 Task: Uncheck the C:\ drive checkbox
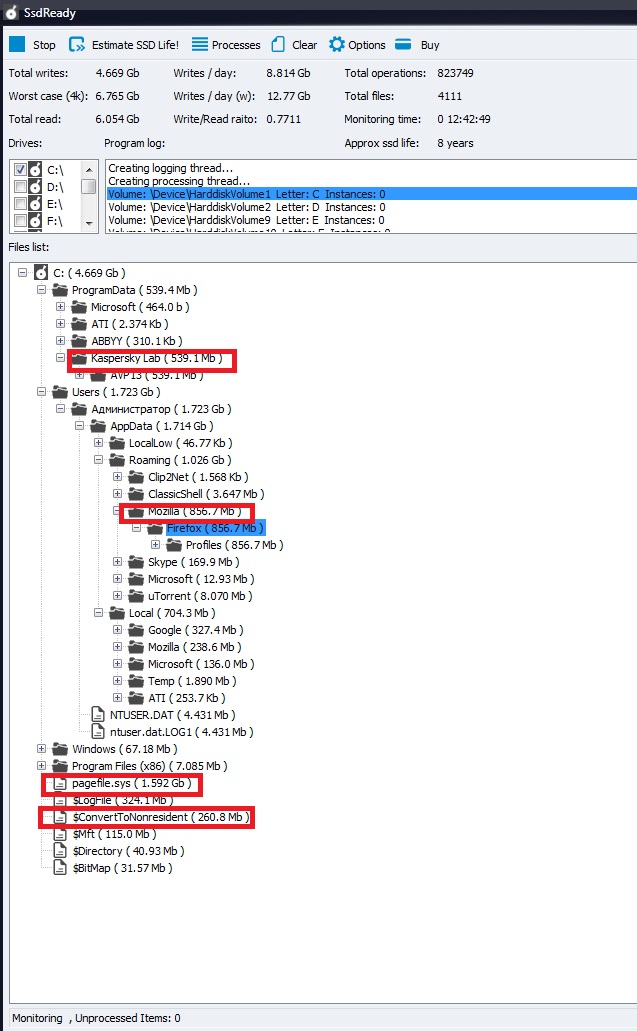20,170
